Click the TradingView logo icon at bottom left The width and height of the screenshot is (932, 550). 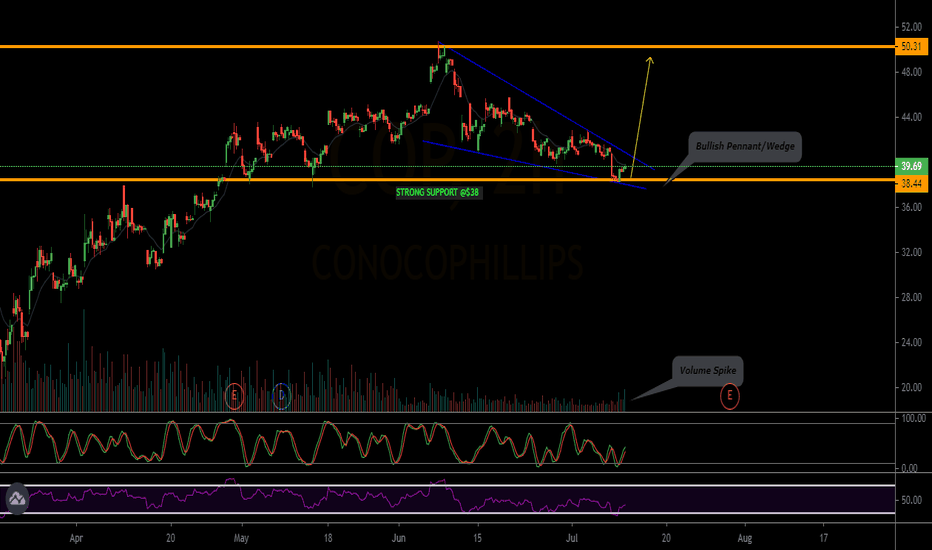click(17, 498)
